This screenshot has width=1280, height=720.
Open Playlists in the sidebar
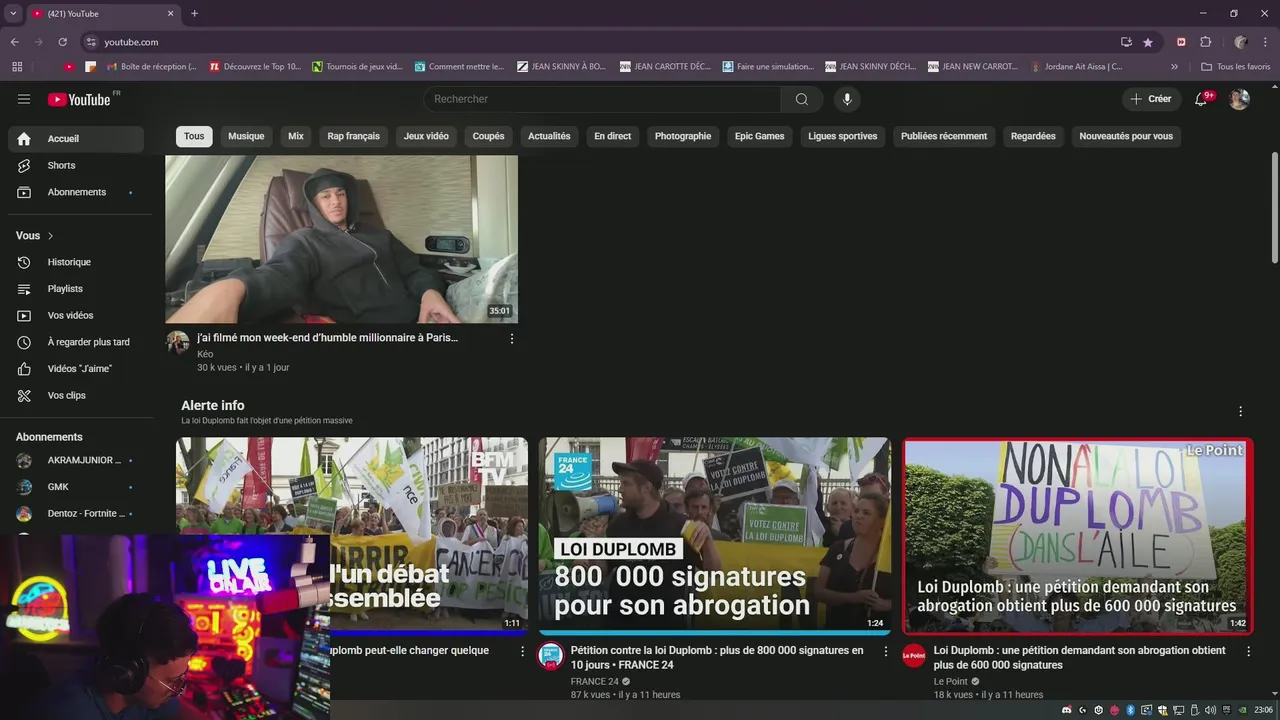click(x=76, y=289)
